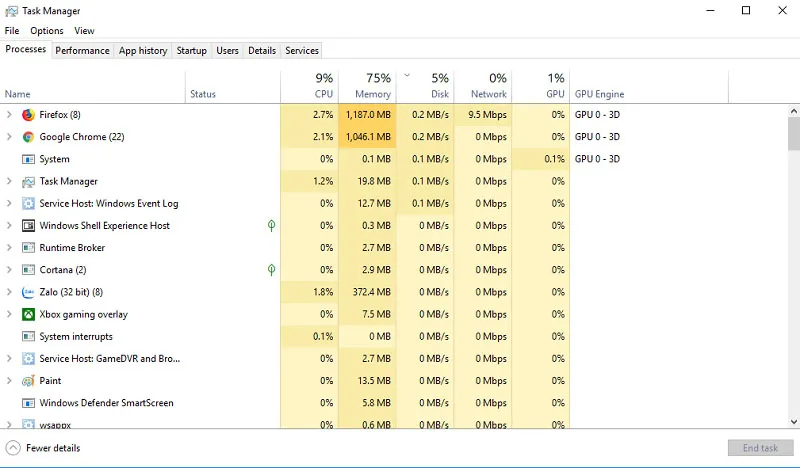Screen dimensions: 800x468
Task: Click the Cortana process icon
Action: pyautogui.click(x=28, y=270)
